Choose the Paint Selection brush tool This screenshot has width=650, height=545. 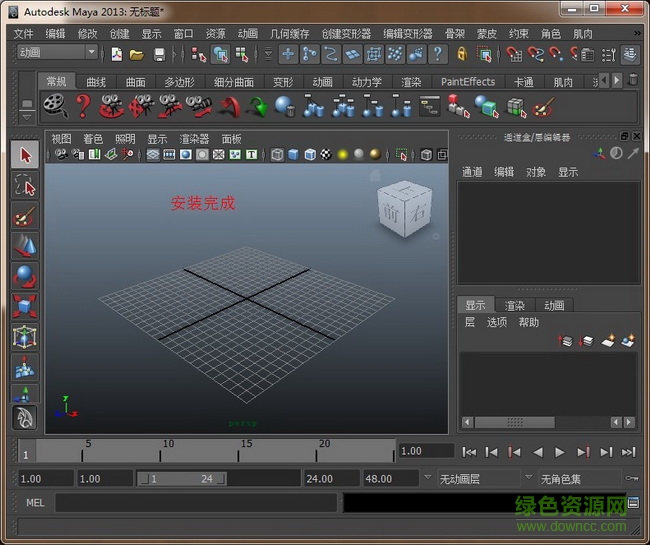[24, 216]
